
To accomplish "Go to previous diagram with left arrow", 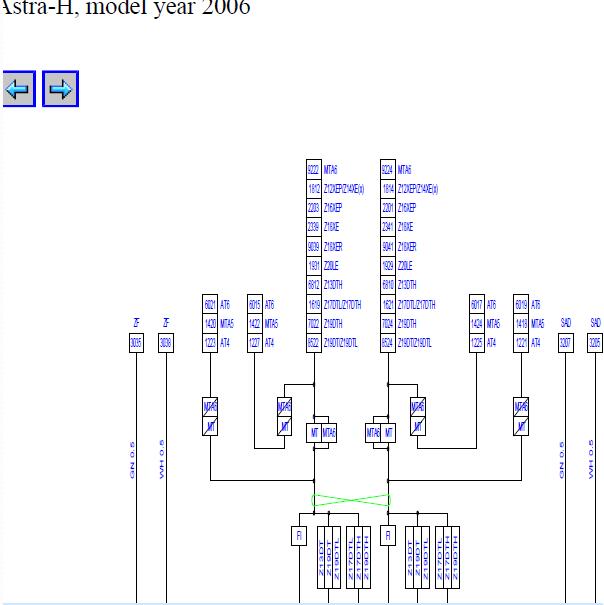I will click(x=19, y=89).
